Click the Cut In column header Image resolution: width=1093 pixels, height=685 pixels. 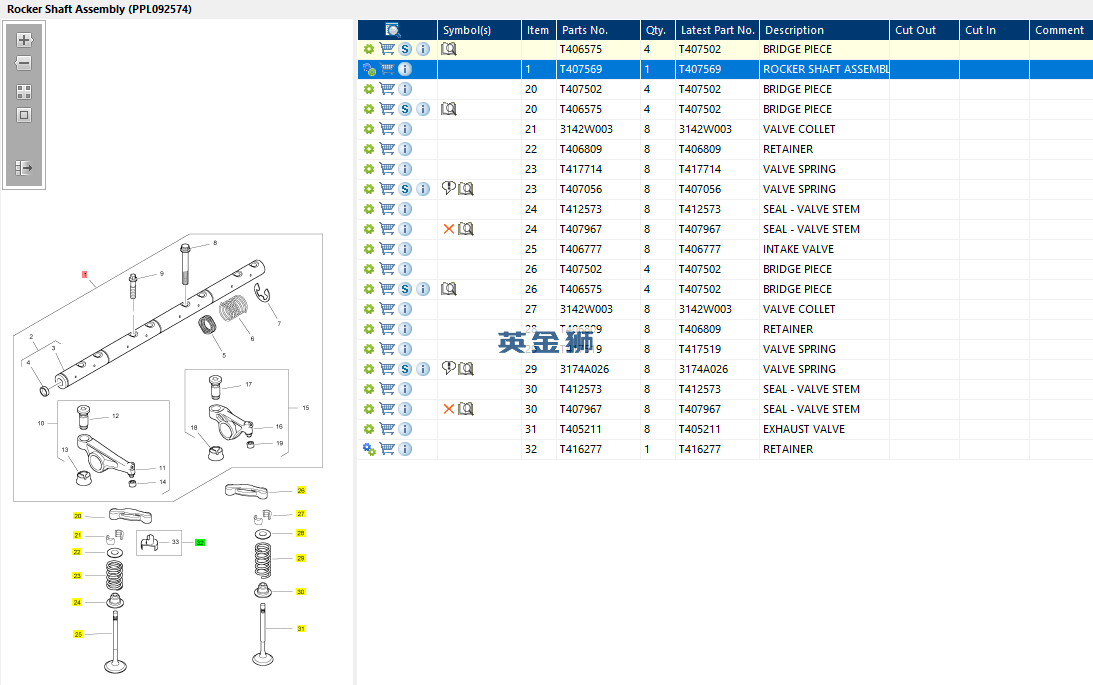pyautogui.click(x=995, y=30)
